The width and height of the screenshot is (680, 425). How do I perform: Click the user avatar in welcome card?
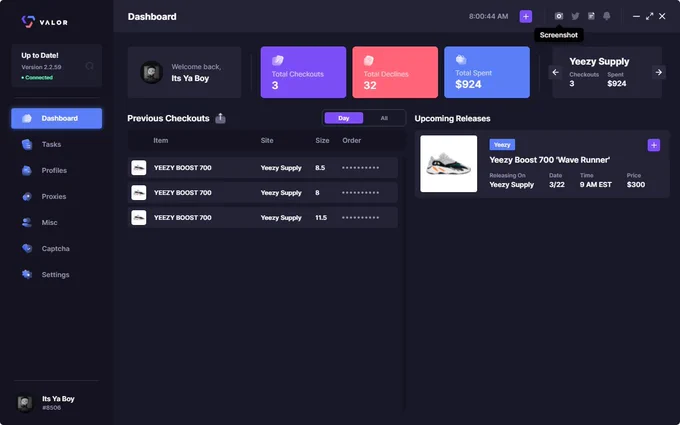pyautogui.click(x=152, y=72)
